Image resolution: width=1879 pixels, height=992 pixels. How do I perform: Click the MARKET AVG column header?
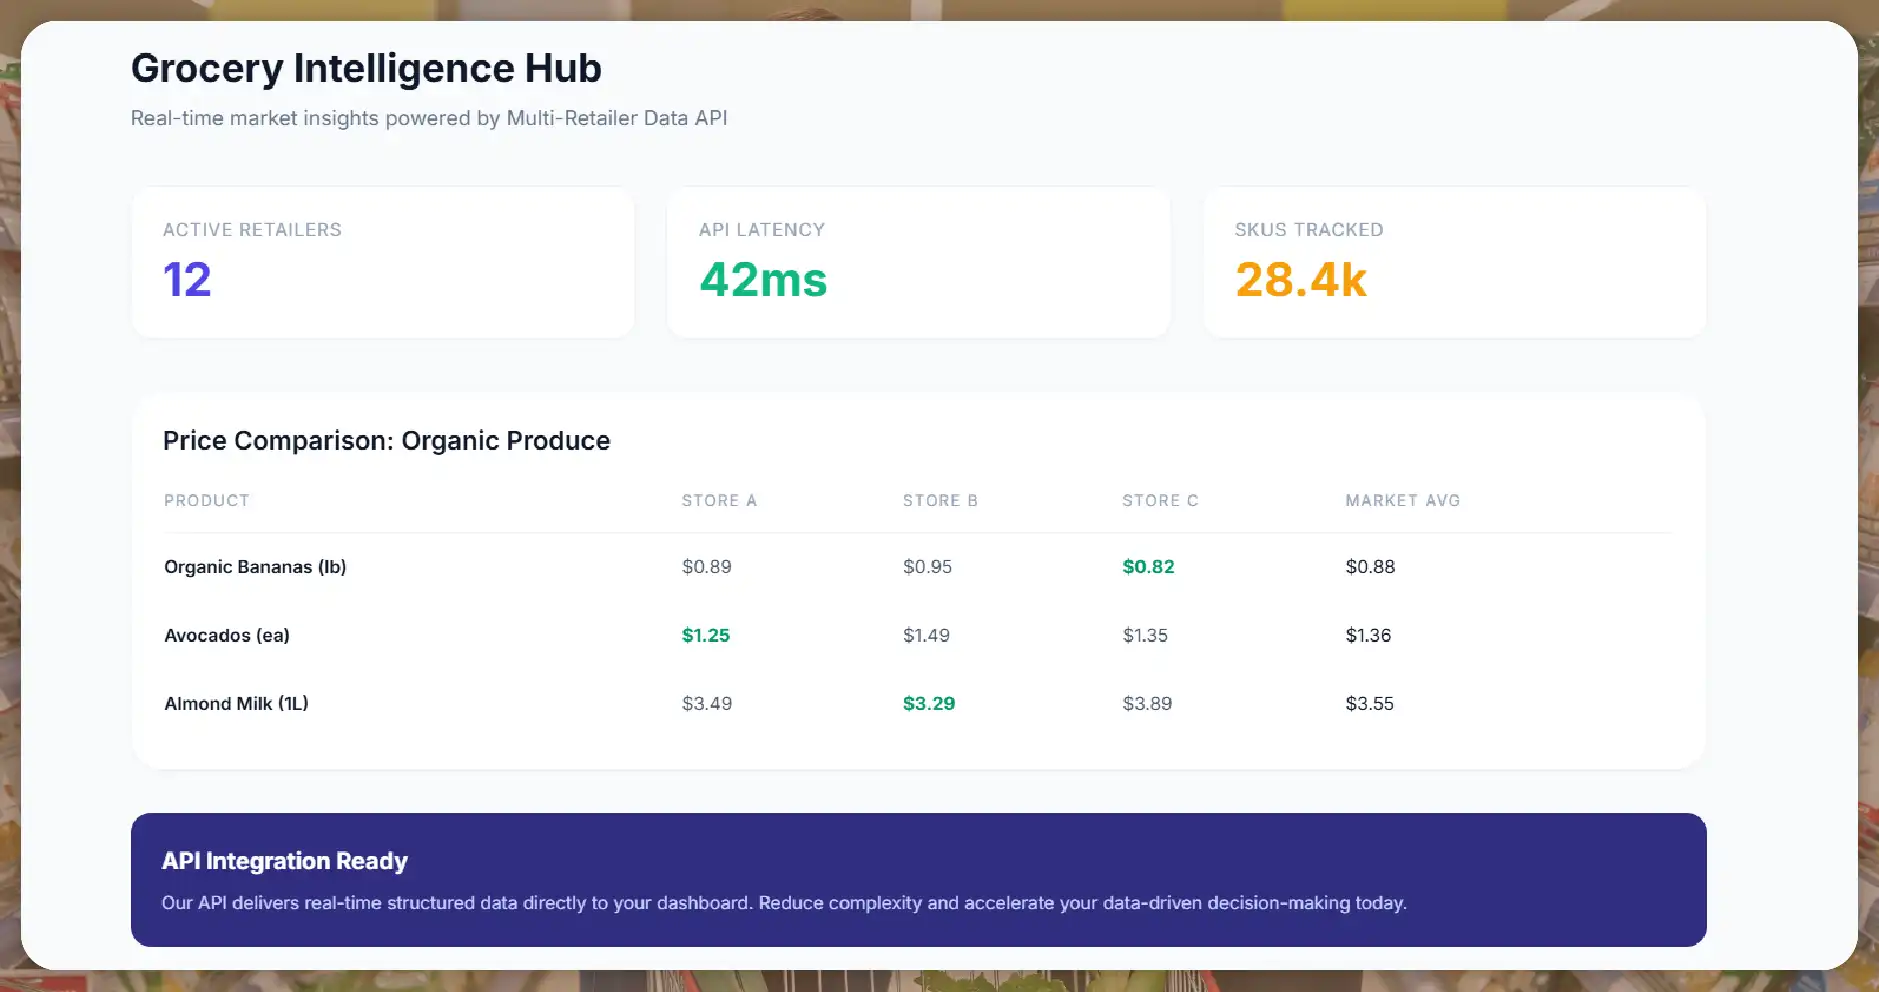[1403, 500]
